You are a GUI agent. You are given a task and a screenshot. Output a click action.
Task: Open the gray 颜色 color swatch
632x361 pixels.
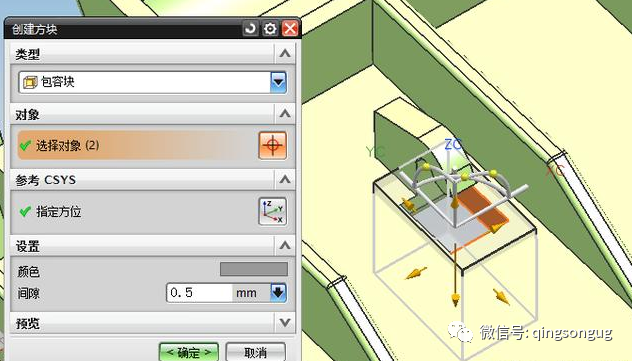254,269
